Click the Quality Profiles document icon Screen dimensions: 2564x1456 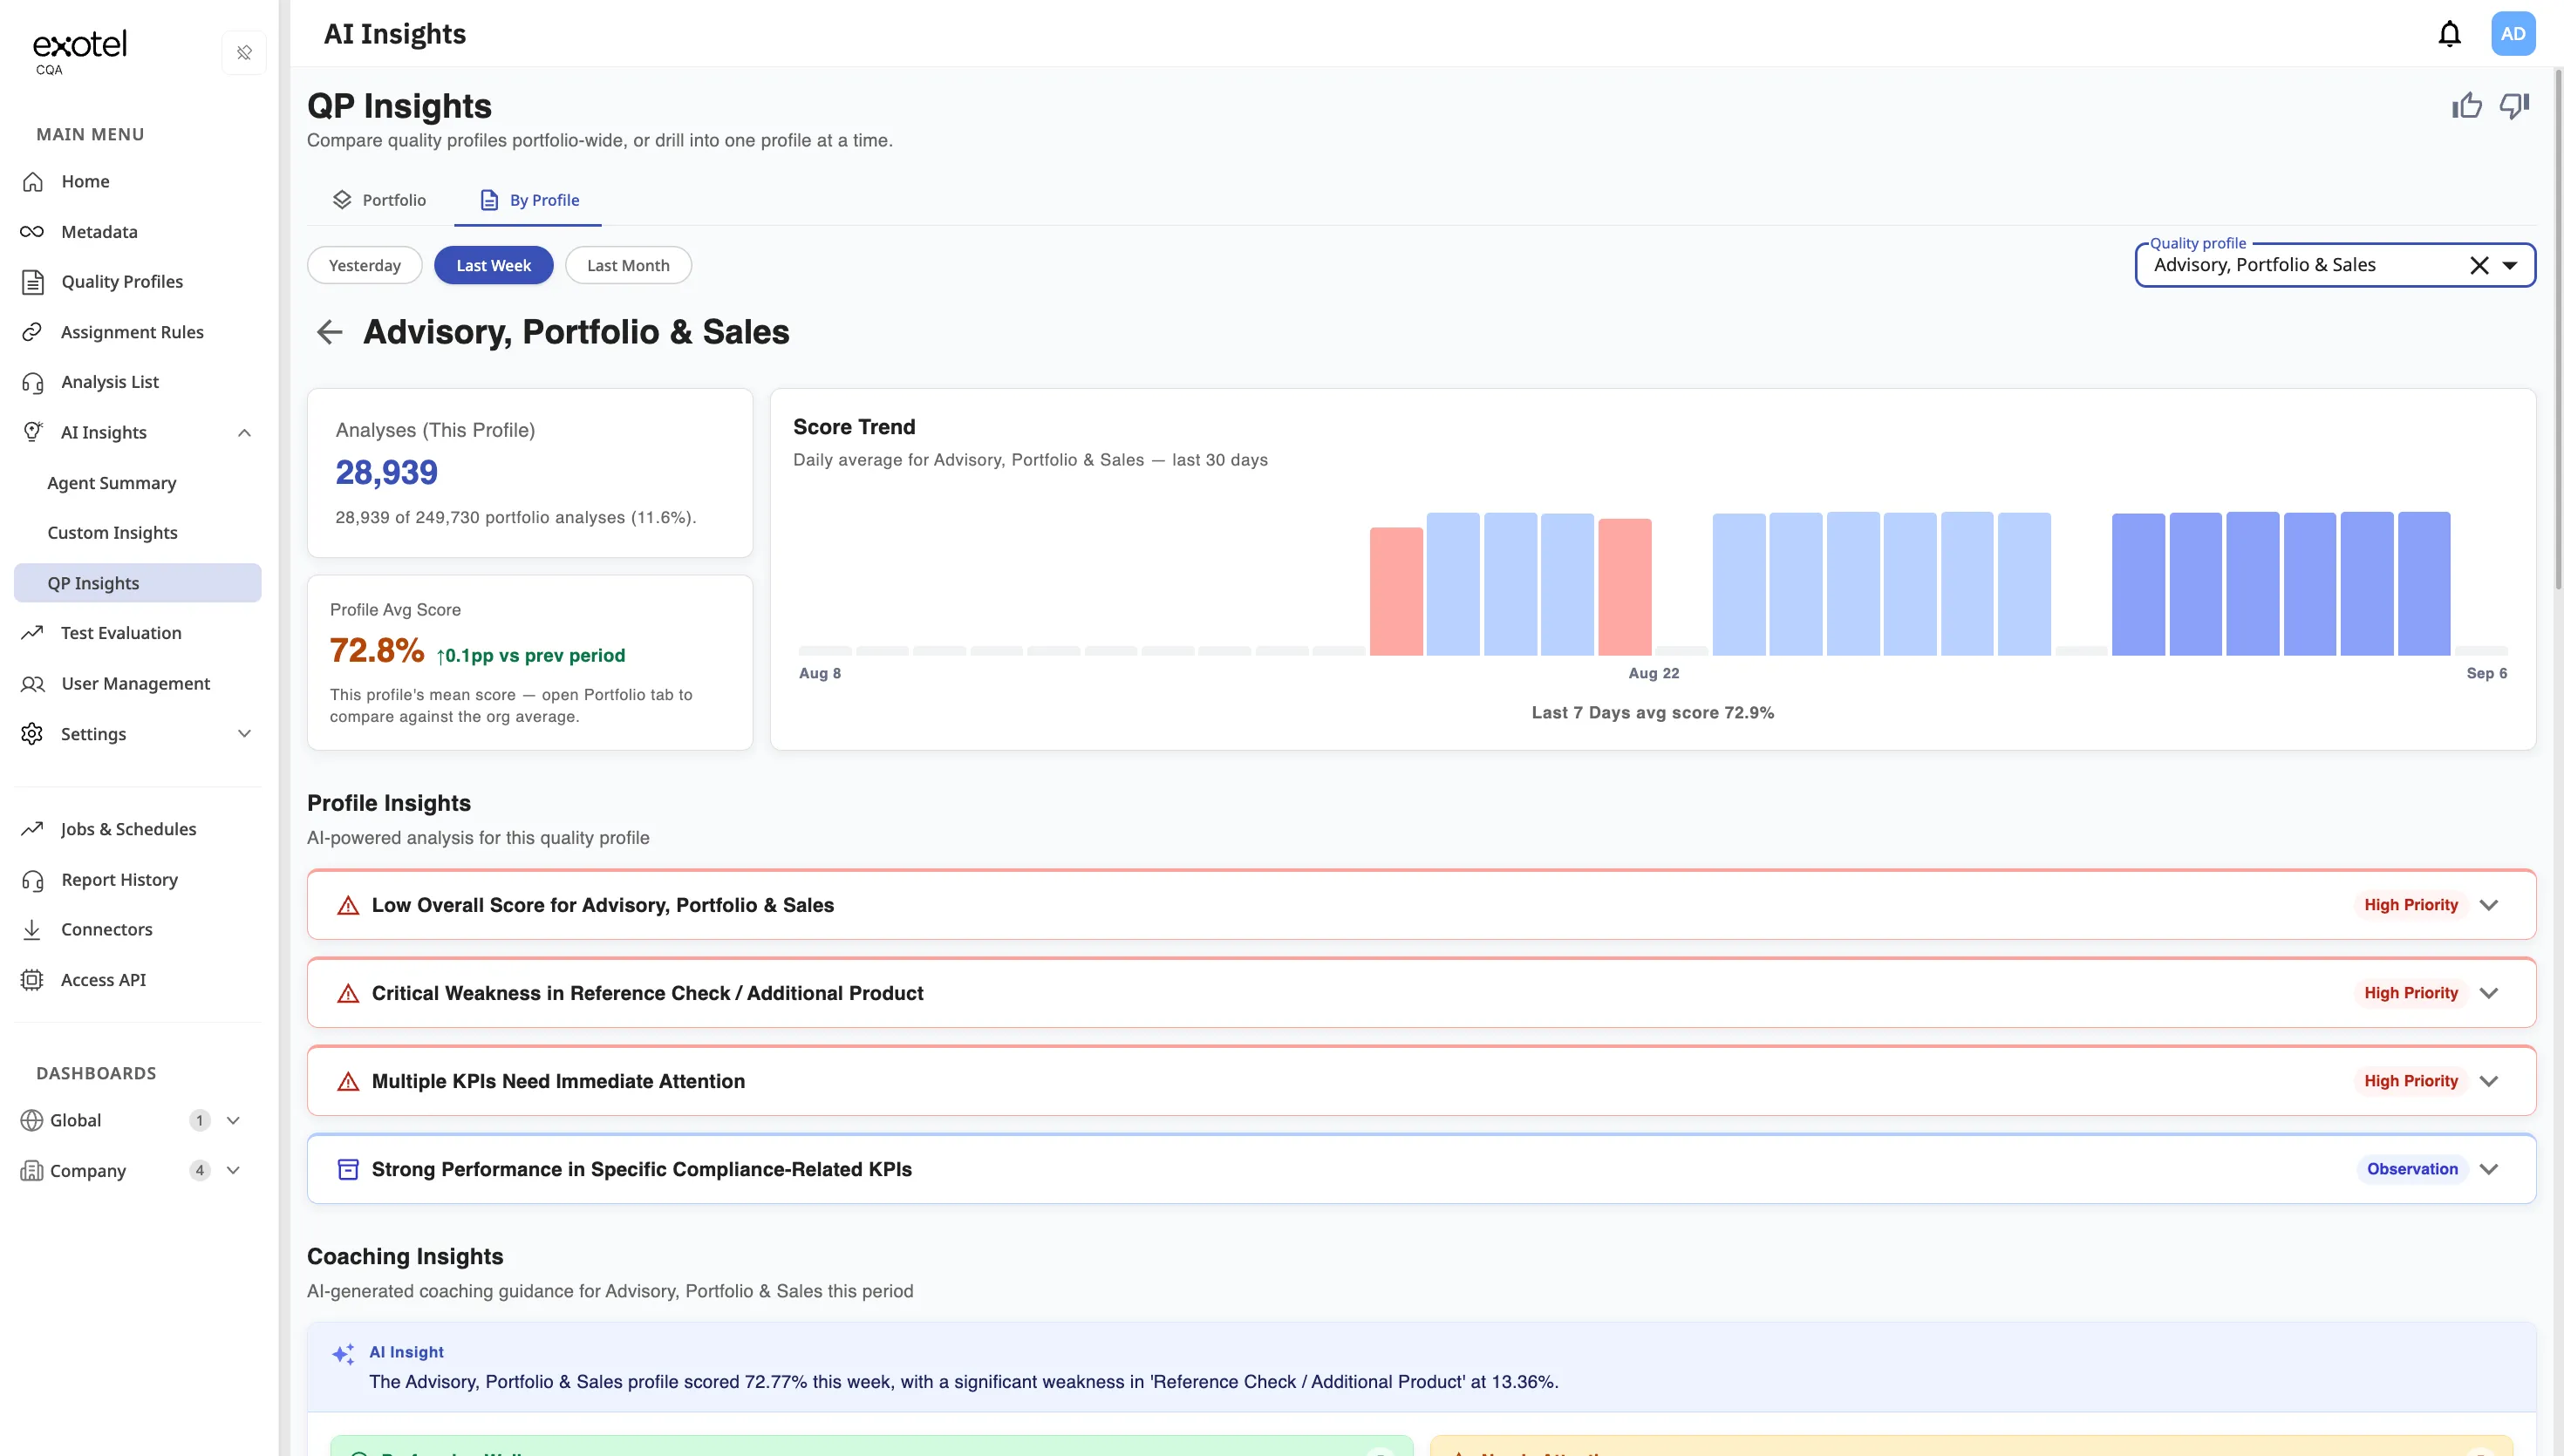(33, 282)
